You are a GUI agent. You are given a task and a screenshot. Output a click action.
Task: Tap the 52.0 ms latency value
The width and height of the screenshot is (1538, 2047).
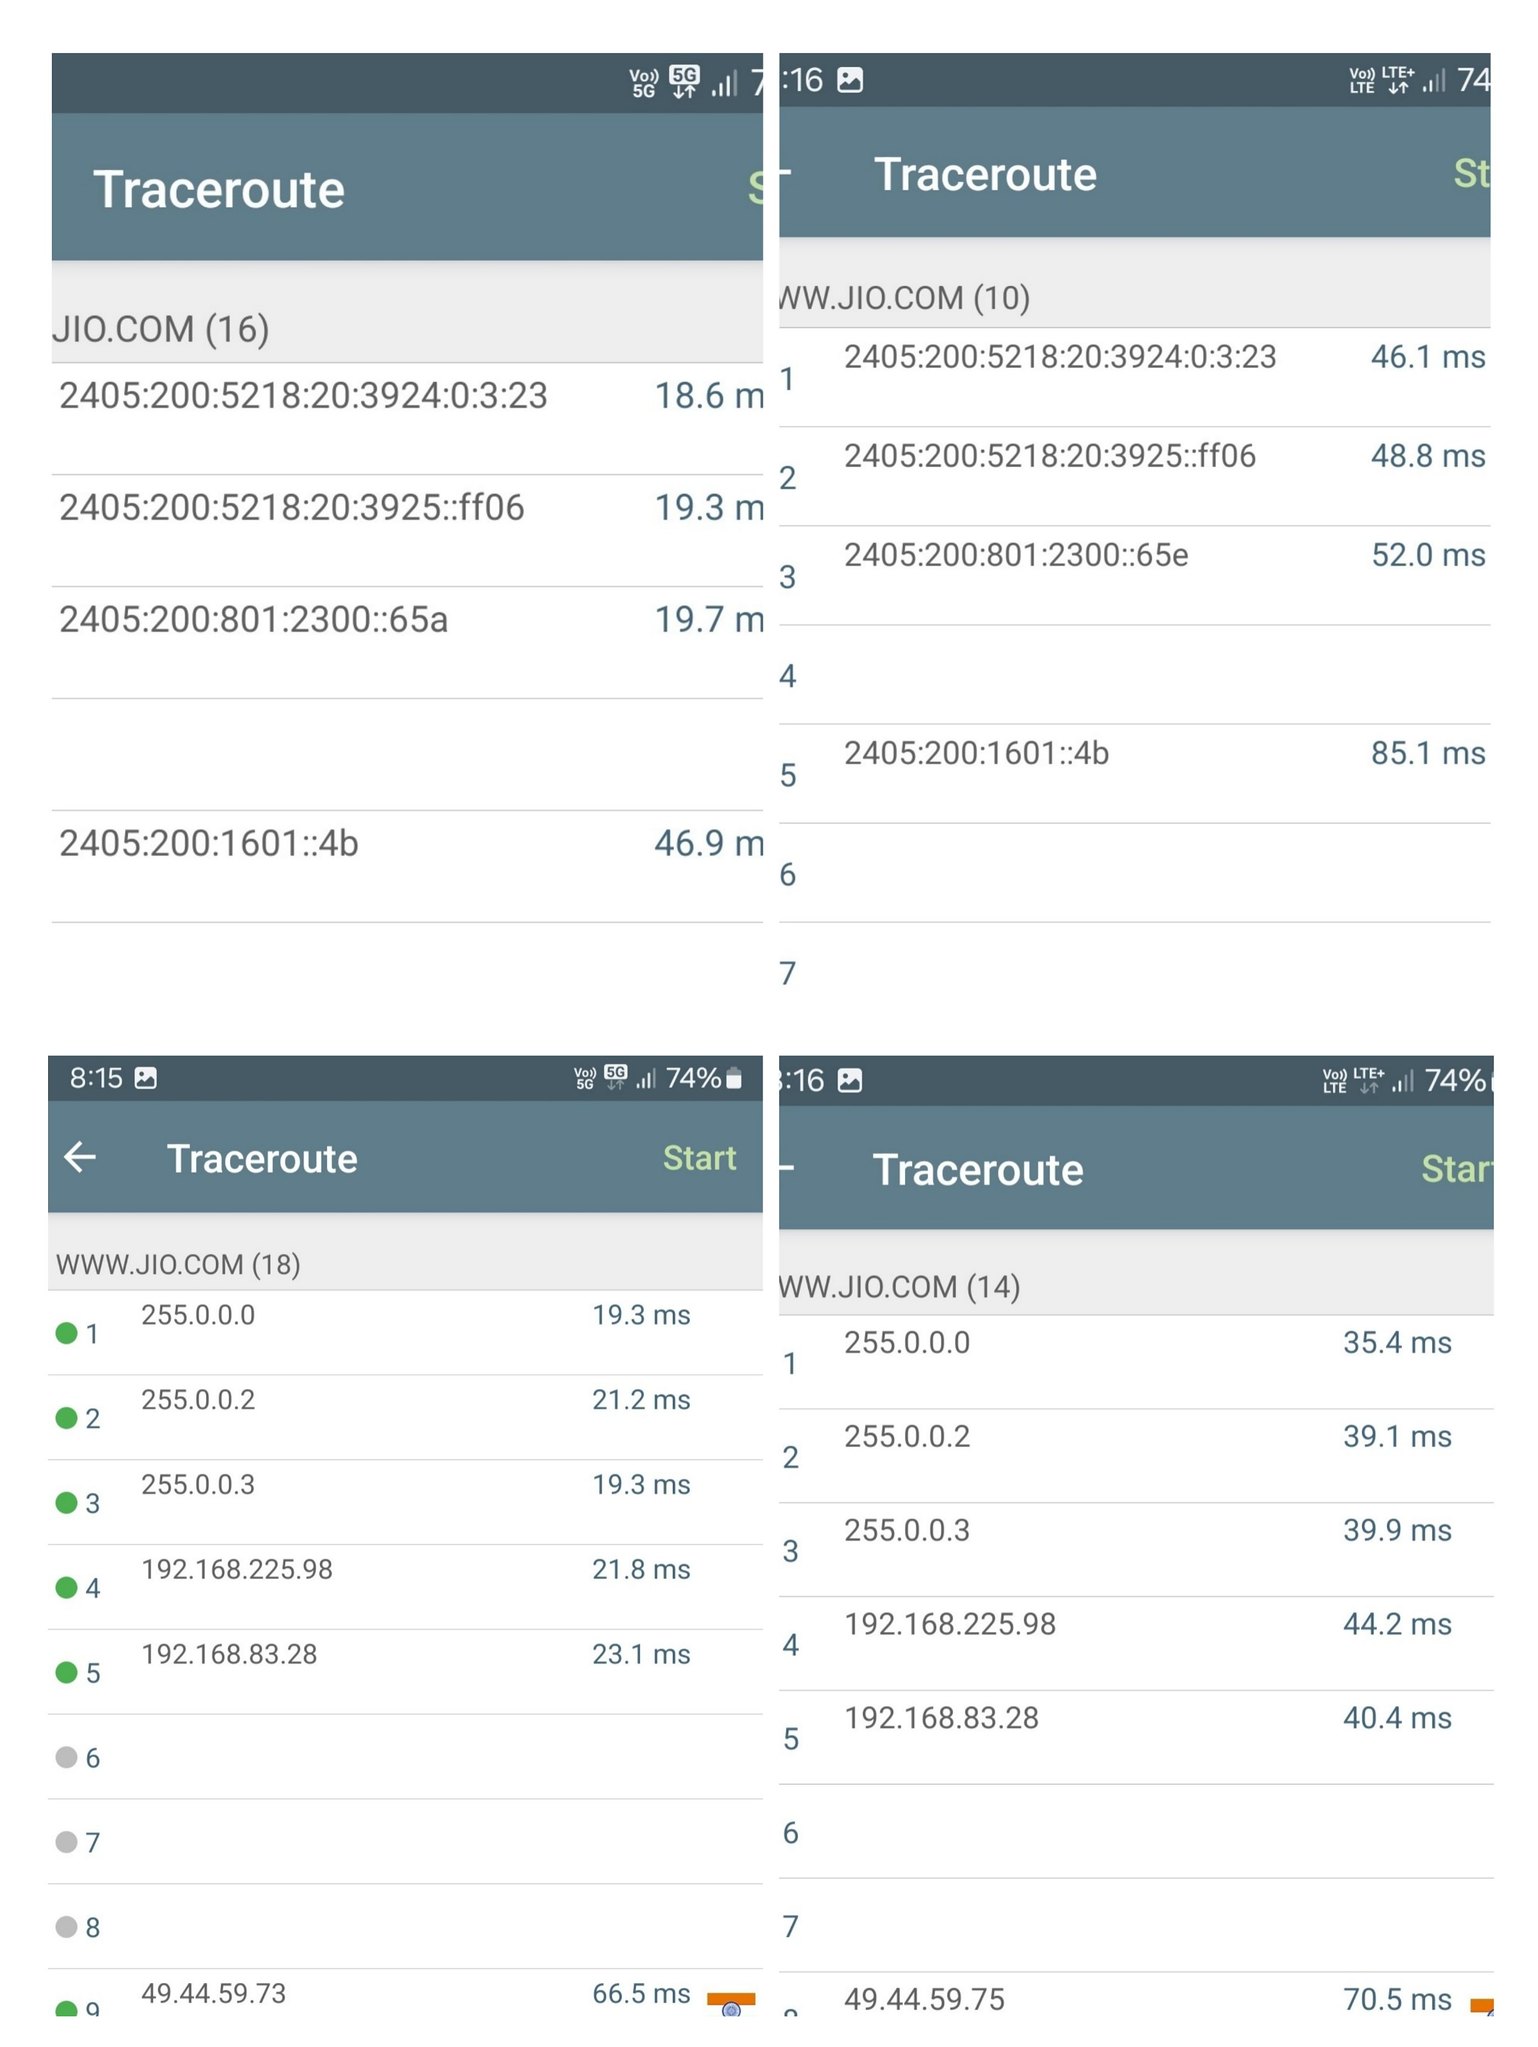coord(1428,555)
